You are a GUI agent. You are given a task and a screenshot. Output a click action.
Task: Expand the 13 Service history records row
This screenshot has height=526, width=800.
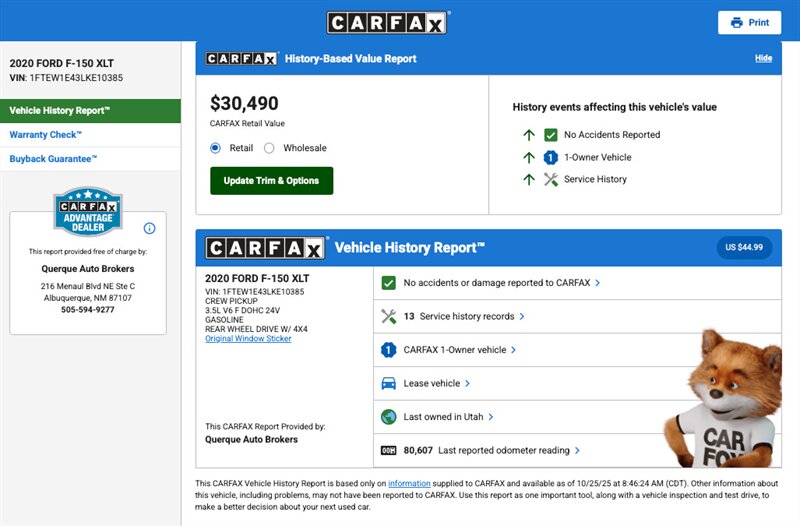click(x=466, y=316)
